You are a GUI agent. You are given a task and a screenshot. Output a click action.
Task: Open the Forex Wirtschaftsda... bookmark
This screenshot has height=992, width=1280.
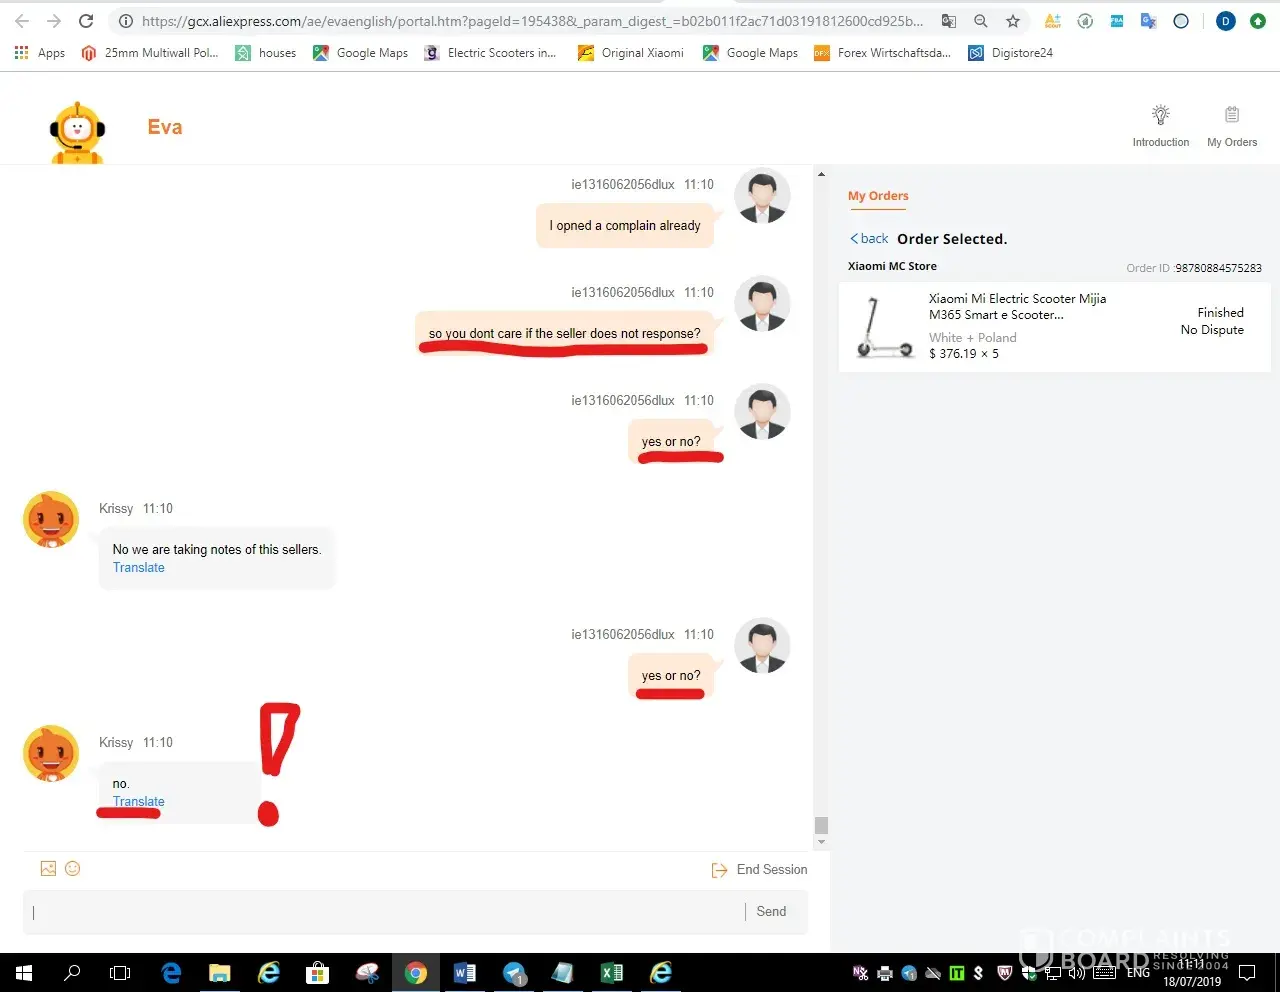point(882,53)
